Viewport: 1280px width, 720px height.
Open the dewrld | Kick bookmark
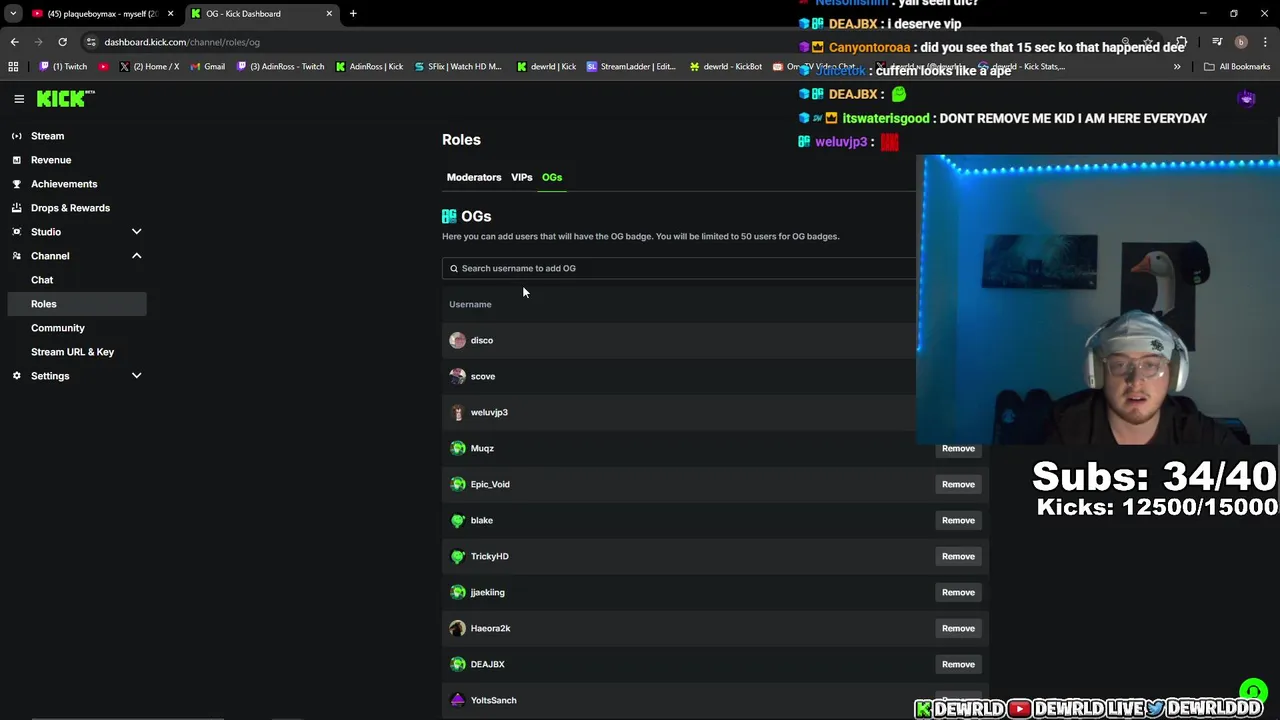[x=546, y=67]
